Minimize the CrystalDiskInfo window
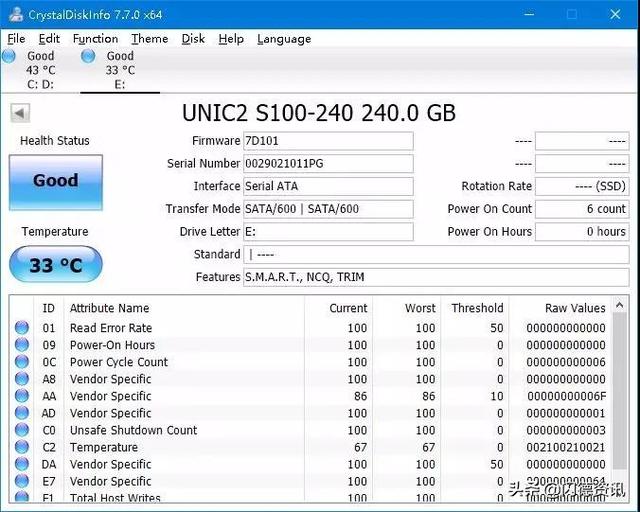The height and width of the screenshot is (512, 640). point(529,15)
